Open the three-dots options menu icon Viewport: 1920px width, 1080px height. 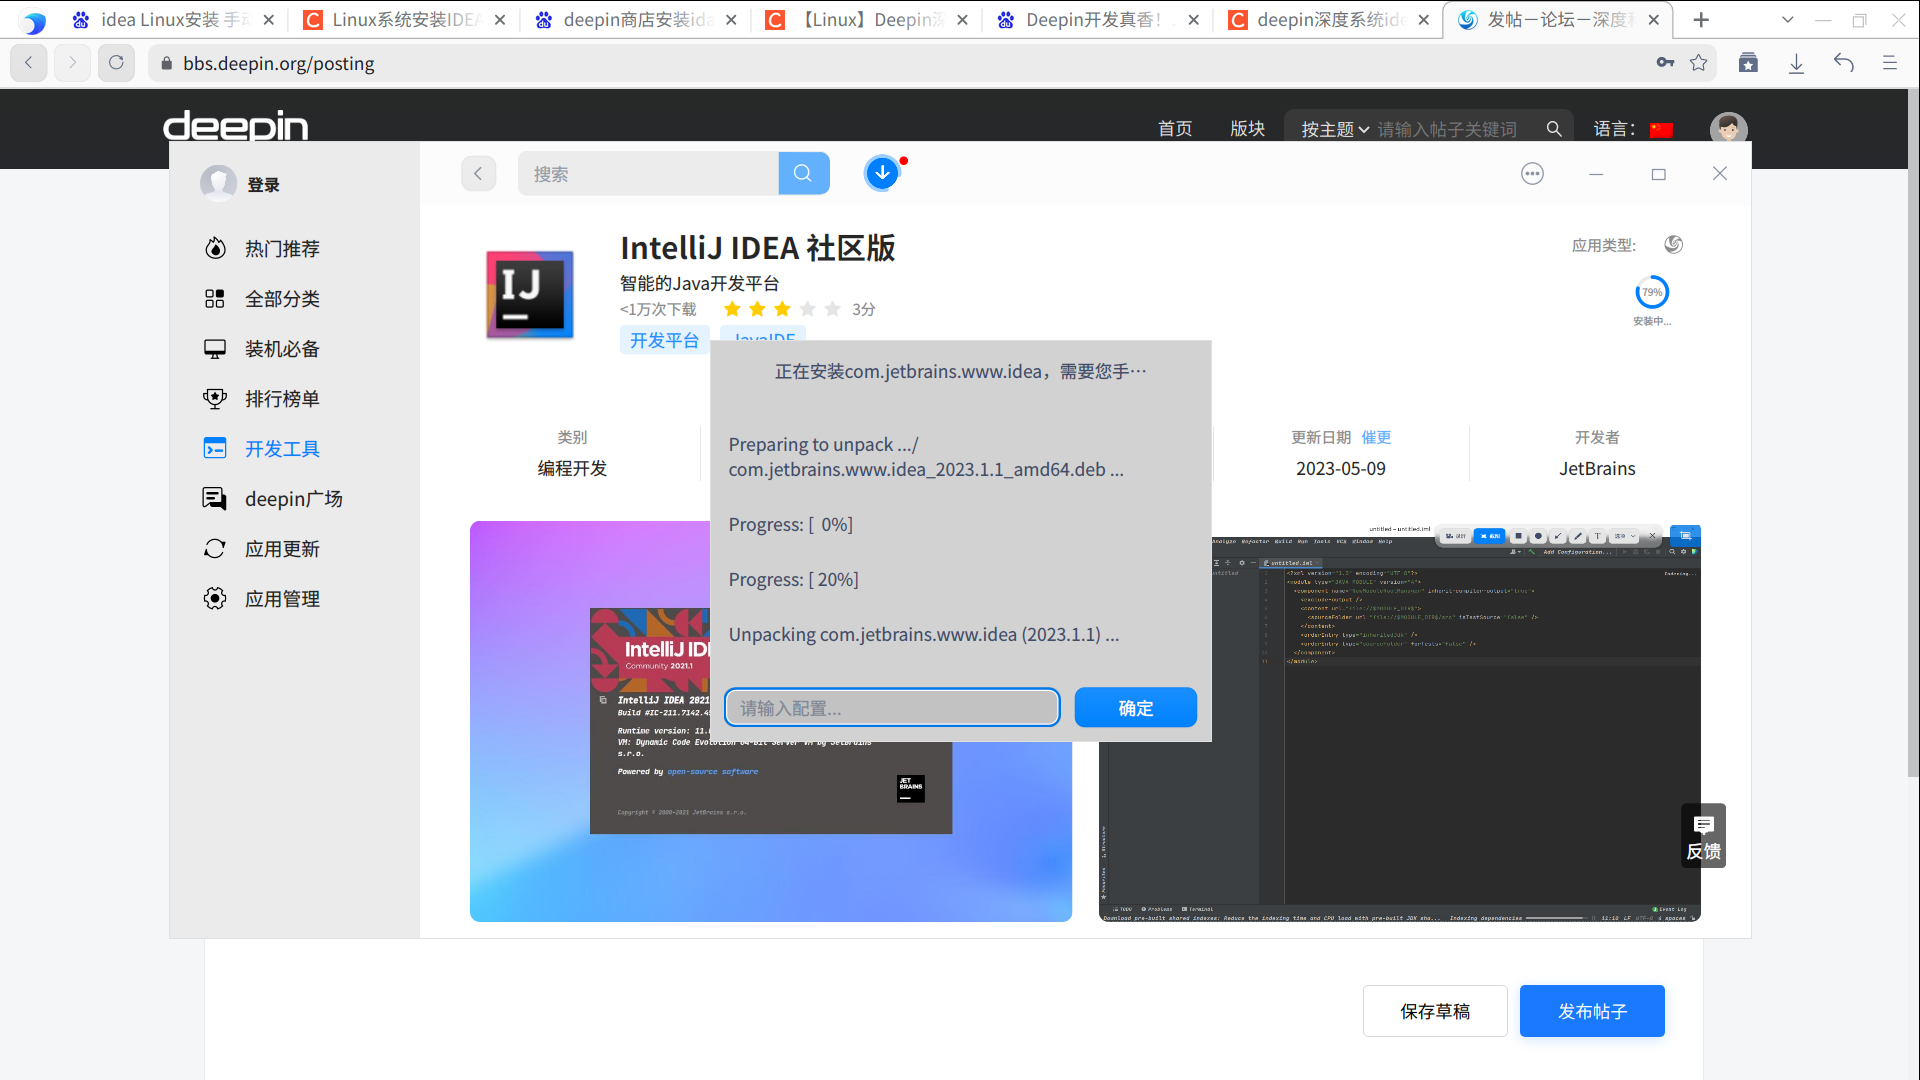point(1532,173)
